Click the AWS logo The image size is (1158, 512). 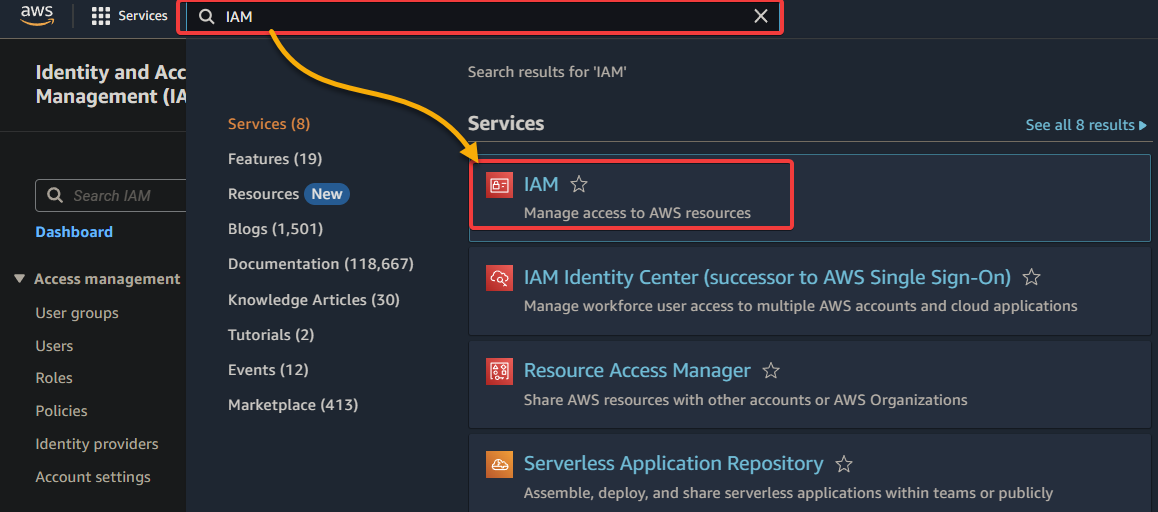(37, 16)
